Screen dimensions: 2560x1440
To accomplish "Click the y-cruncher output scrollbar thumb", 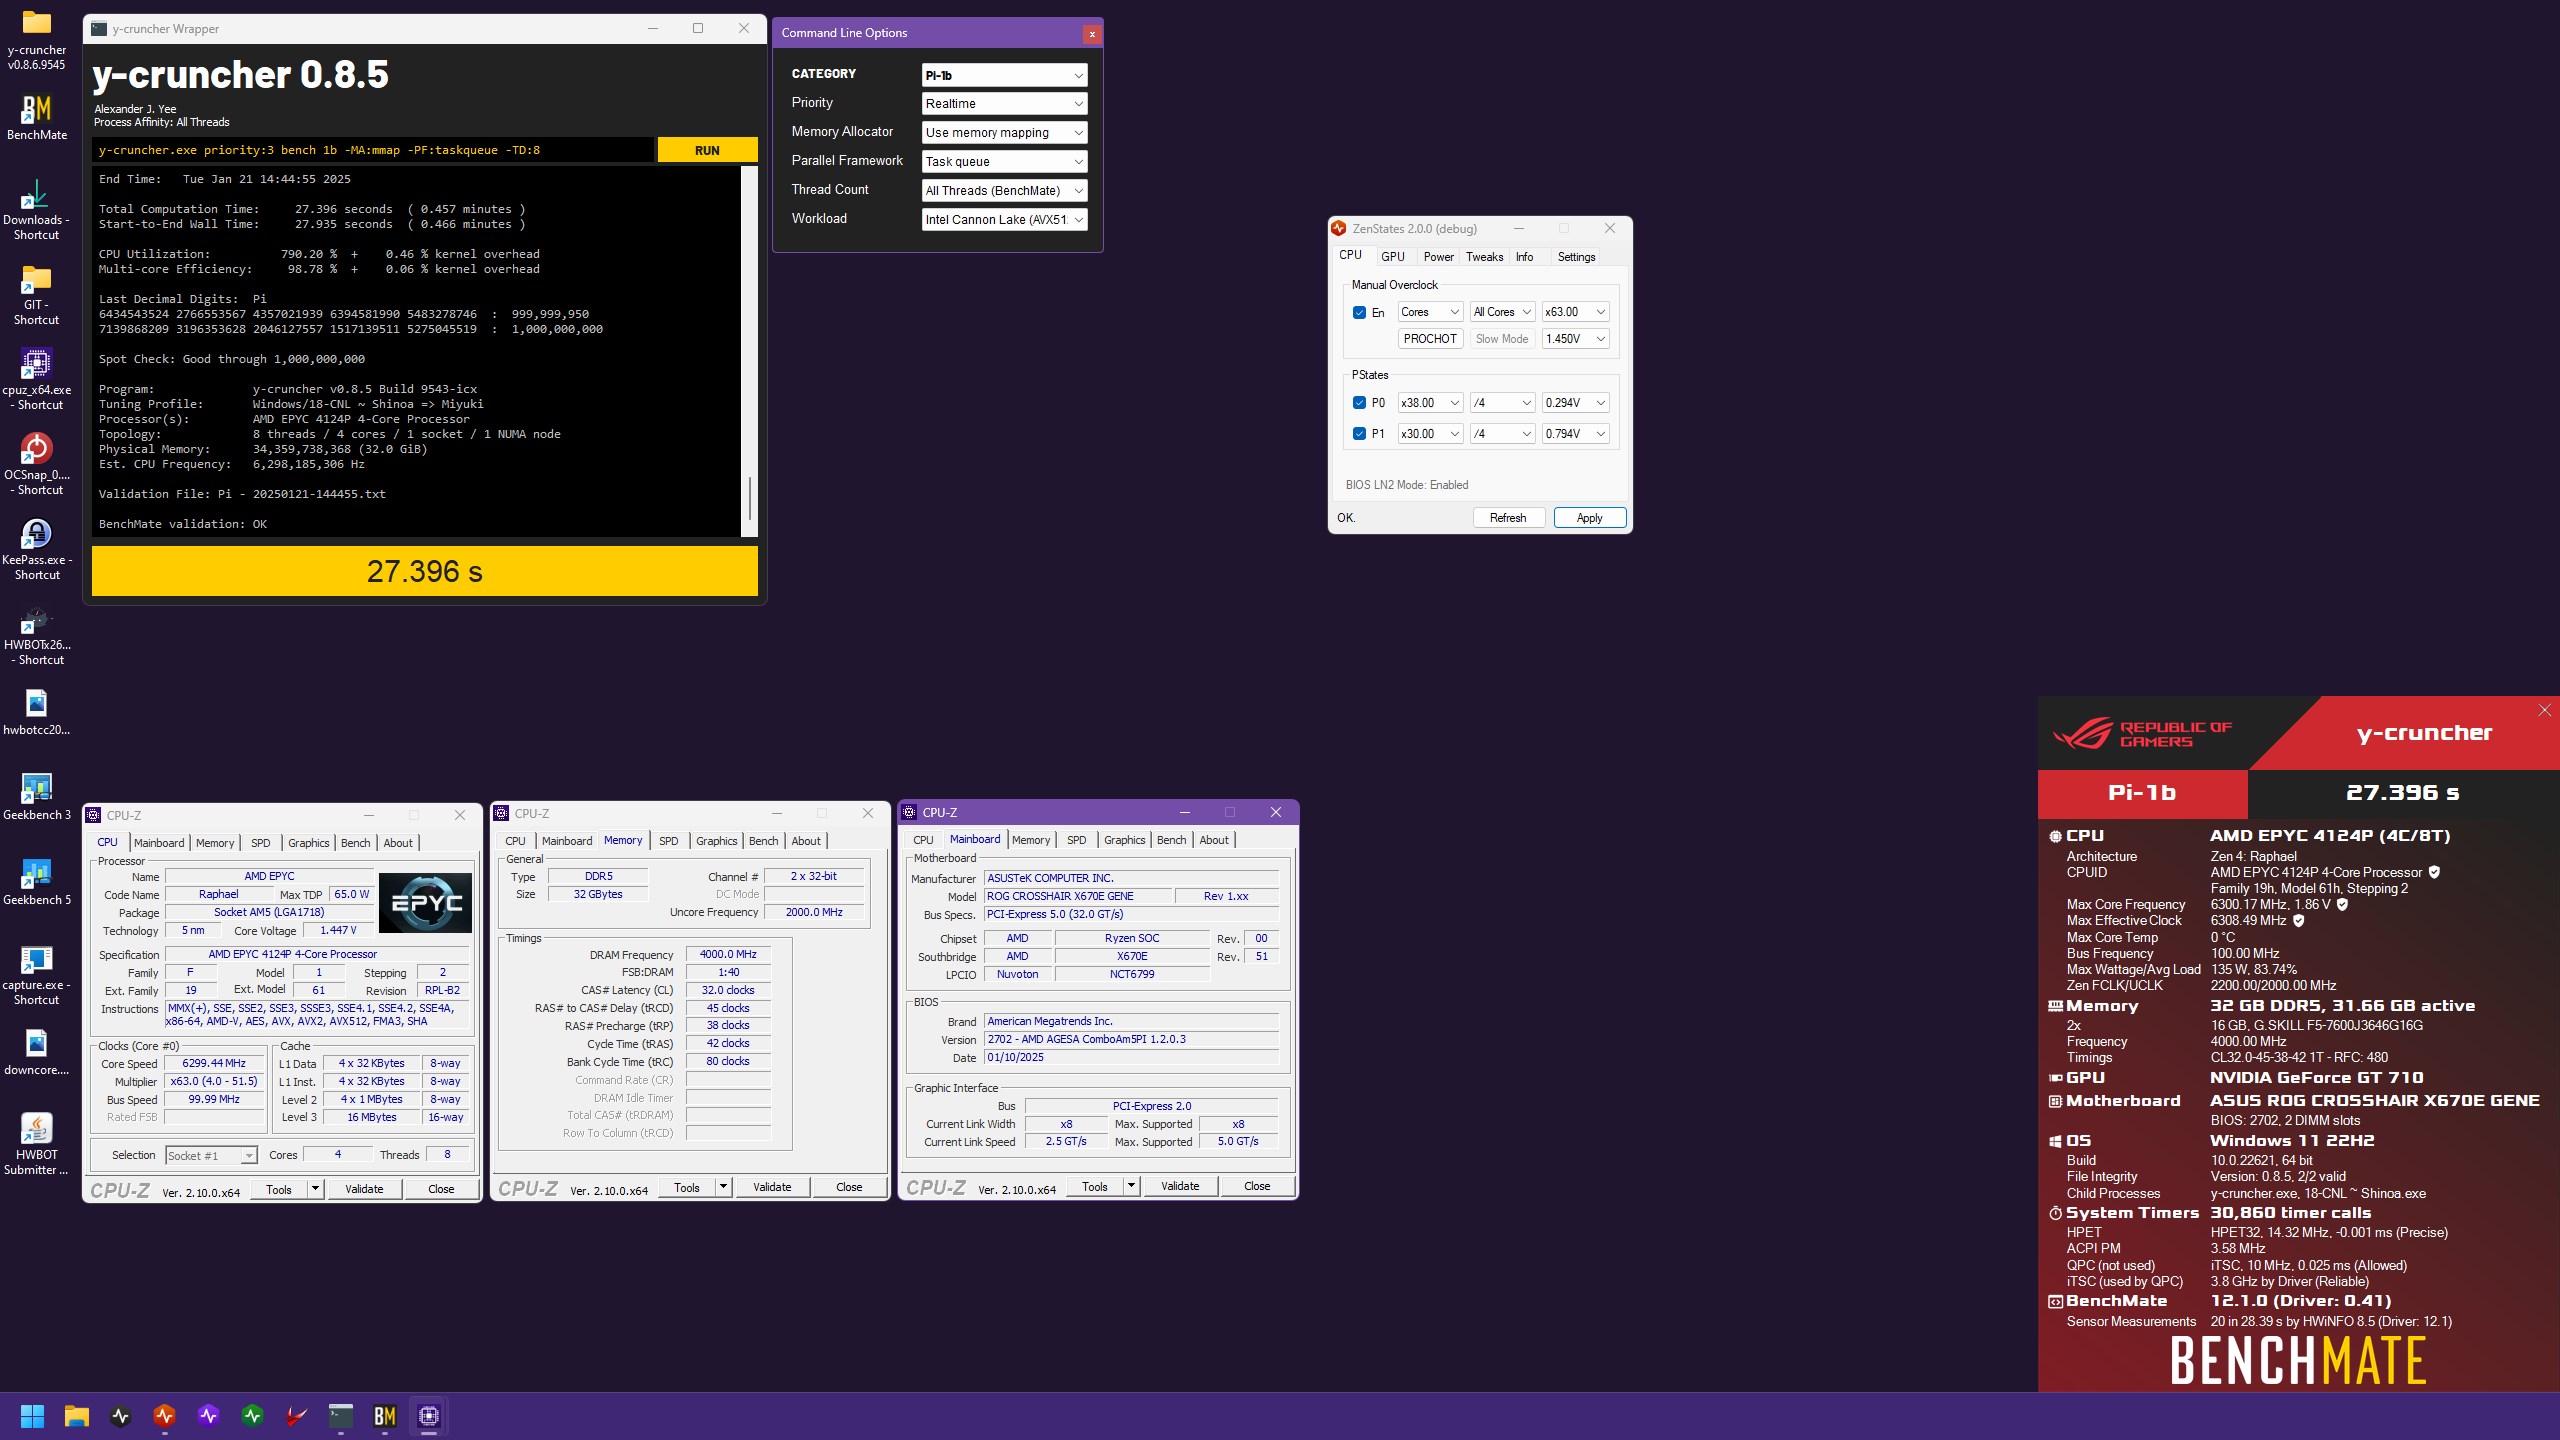I will pyautogui.click(x=749, y=499).
